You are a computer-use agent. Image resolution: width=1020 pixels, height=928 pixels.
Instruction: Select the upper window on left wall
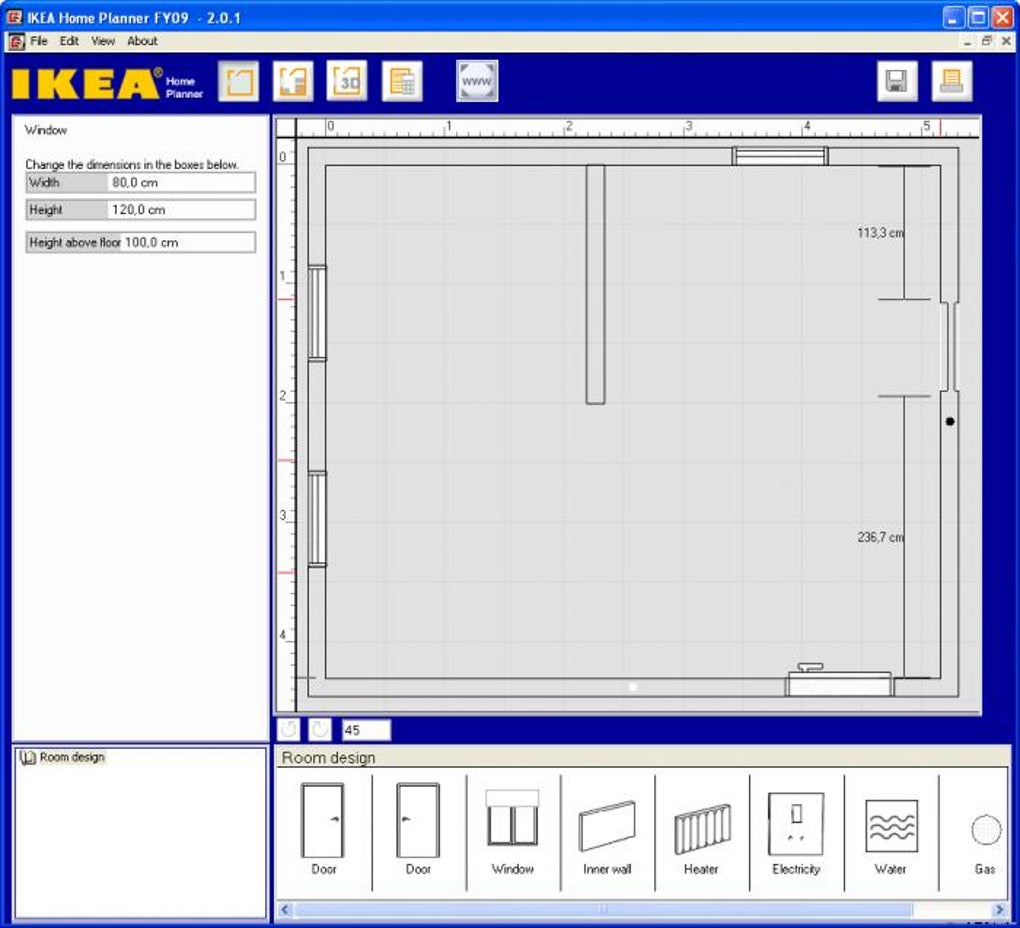[x=317, y=313]
